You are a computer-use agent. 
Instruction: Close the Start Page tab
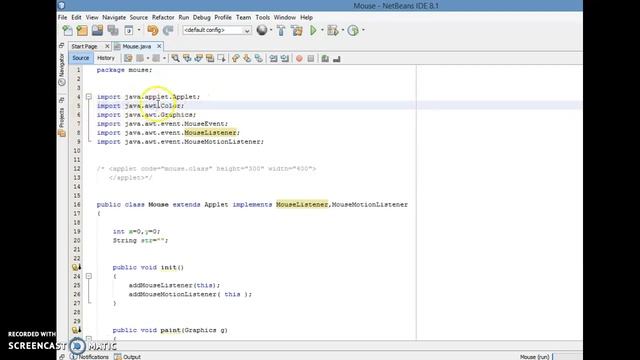coord(107,46)
